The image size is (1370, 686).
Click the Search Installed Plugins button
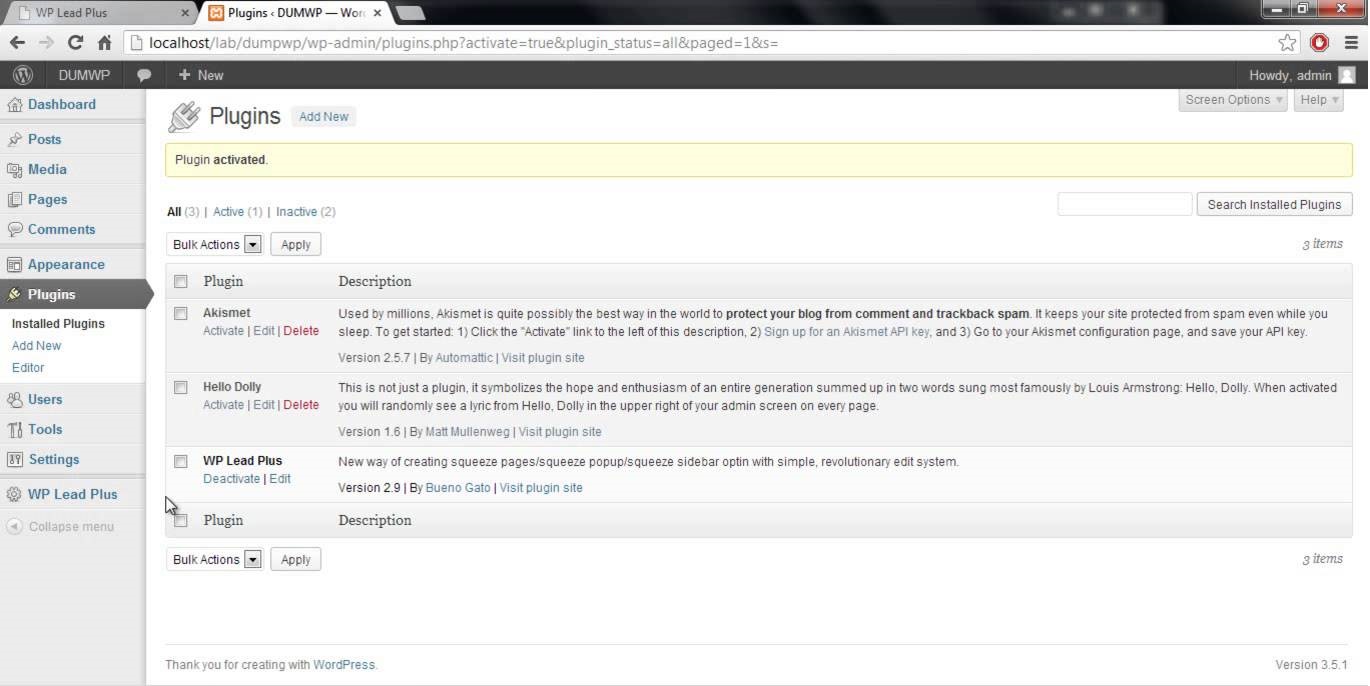click(x=1273, y=205)
